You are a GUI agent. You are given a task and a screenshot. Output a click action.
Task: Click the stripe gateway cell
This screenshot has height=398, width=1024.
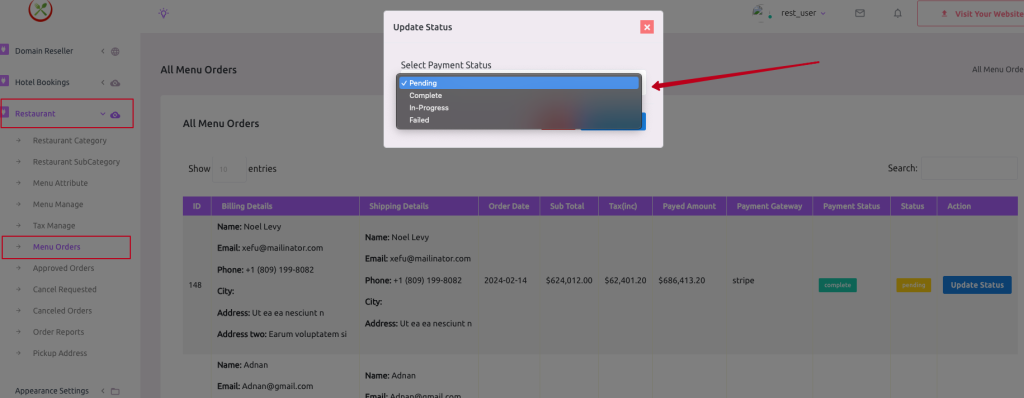tap(743, 280)
